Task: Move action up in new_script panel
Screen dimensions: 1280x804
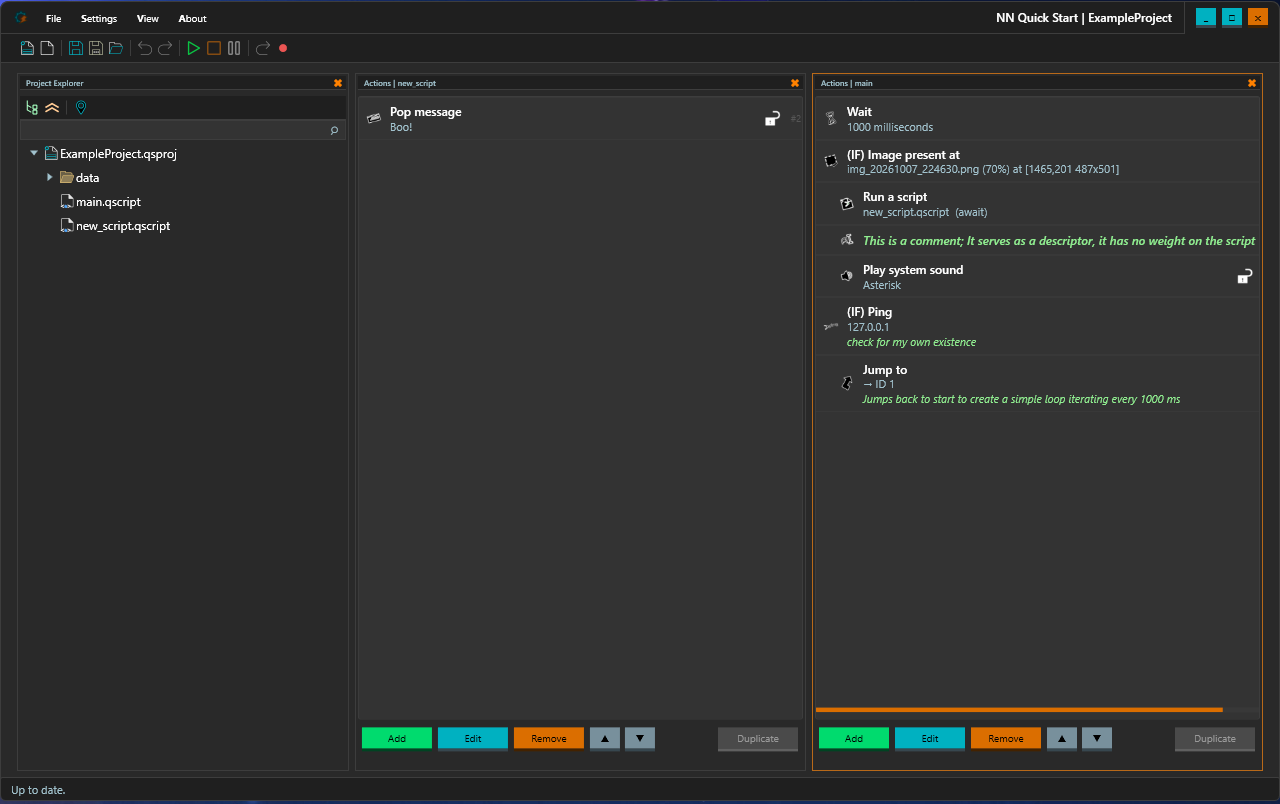Action: 605,738
